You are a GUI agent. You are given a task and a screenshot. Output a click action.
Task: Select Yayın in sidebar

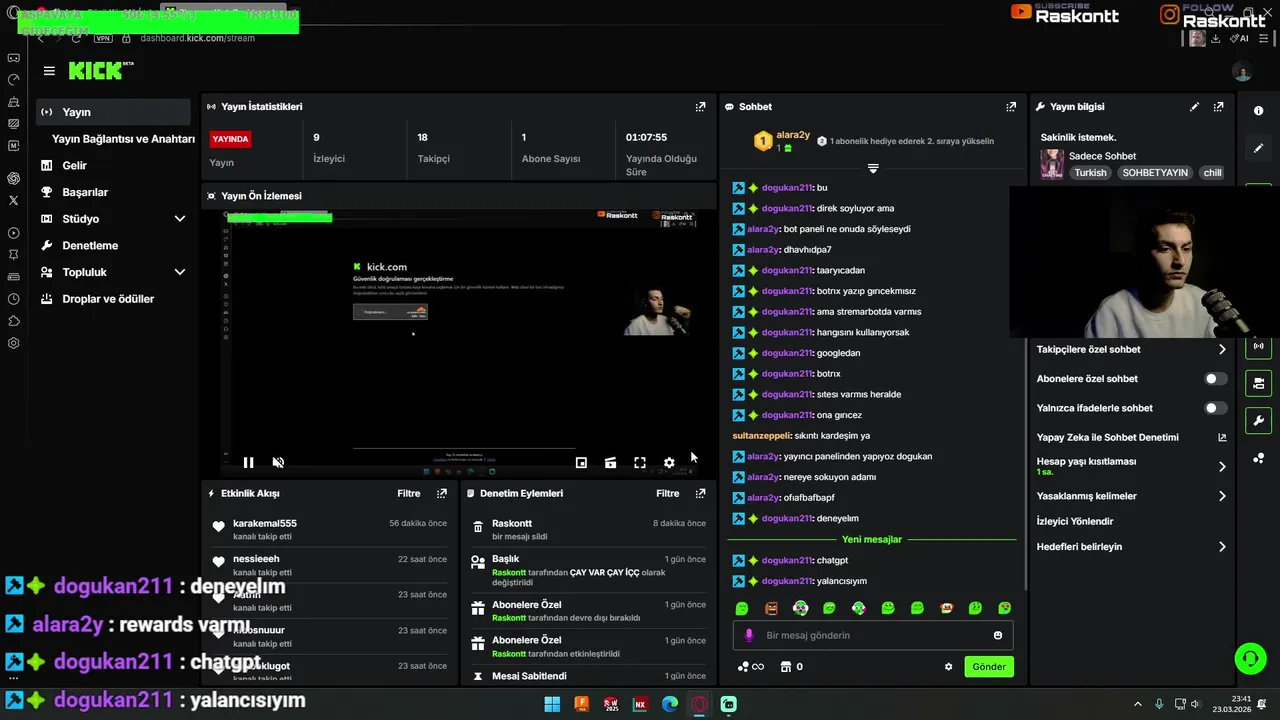click(x=113, y=112)
